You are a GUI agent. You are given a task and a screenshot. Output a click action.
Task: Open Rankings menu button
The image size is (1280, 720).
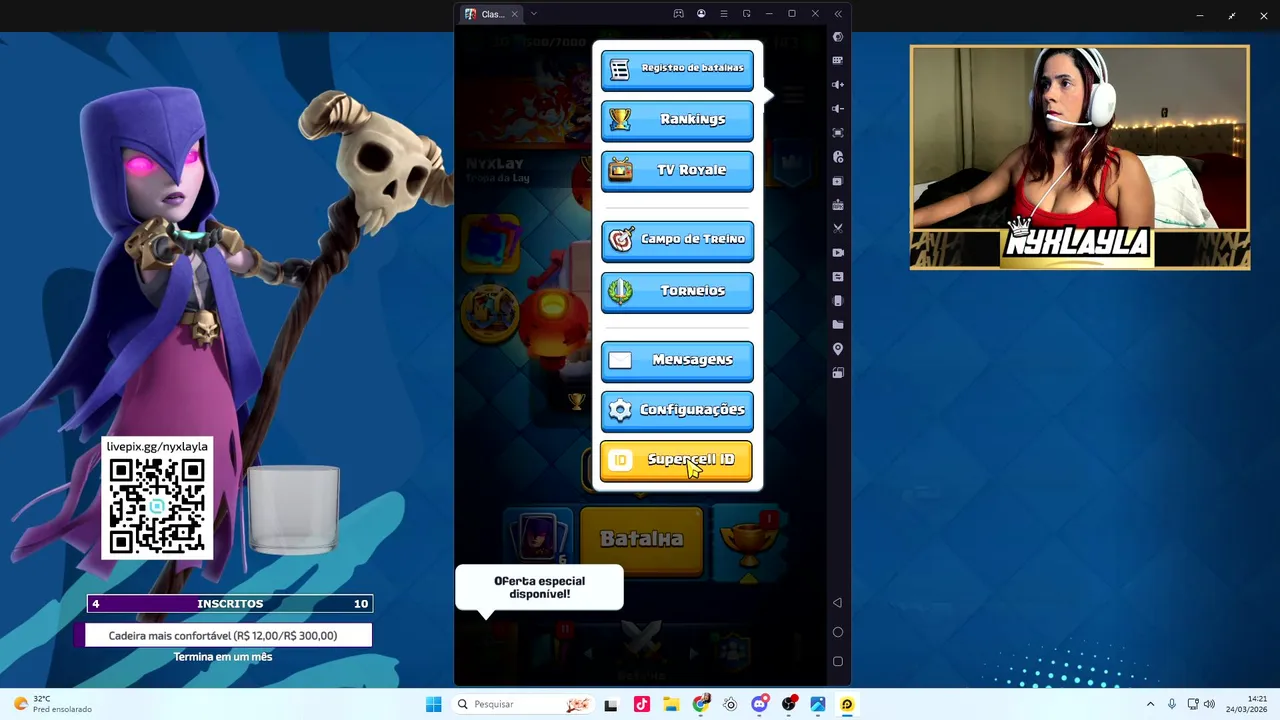click(x=677, y=120)
